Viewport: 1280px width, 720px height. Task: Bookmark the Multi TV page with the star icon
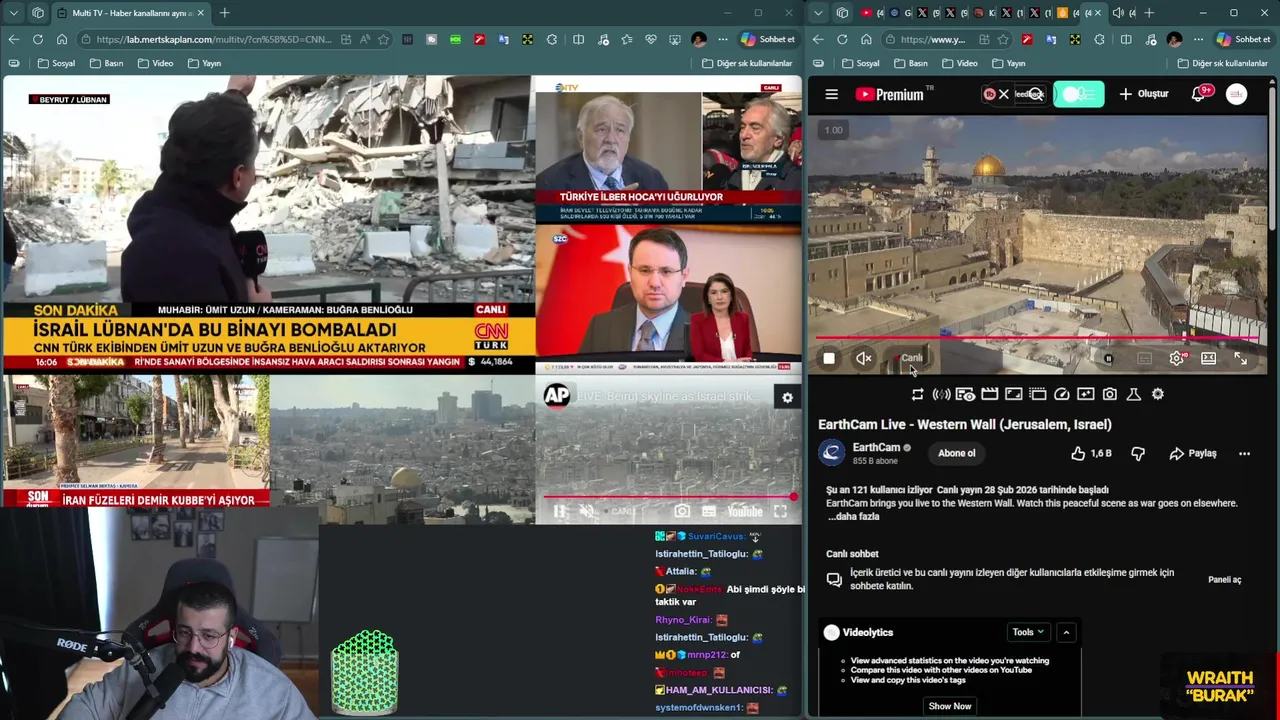383,39
